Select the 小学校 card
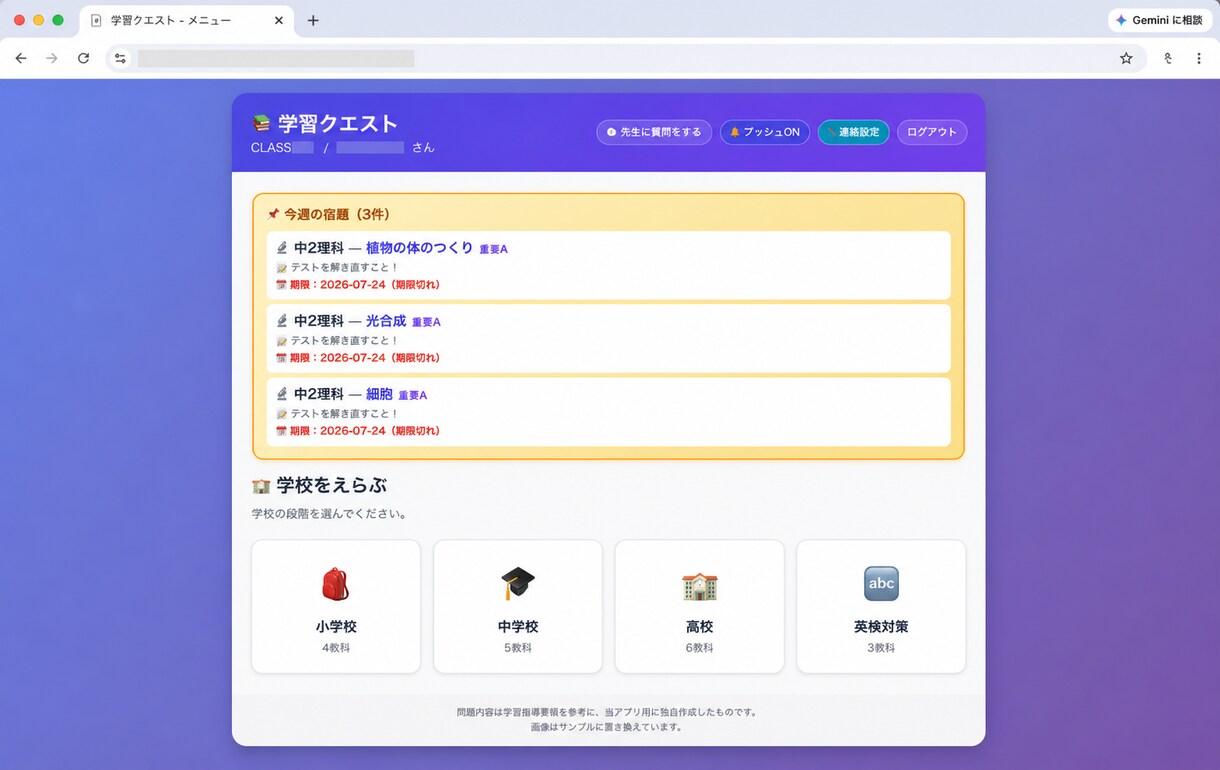This screenshot has width=1220, height=770. [336, 607]
